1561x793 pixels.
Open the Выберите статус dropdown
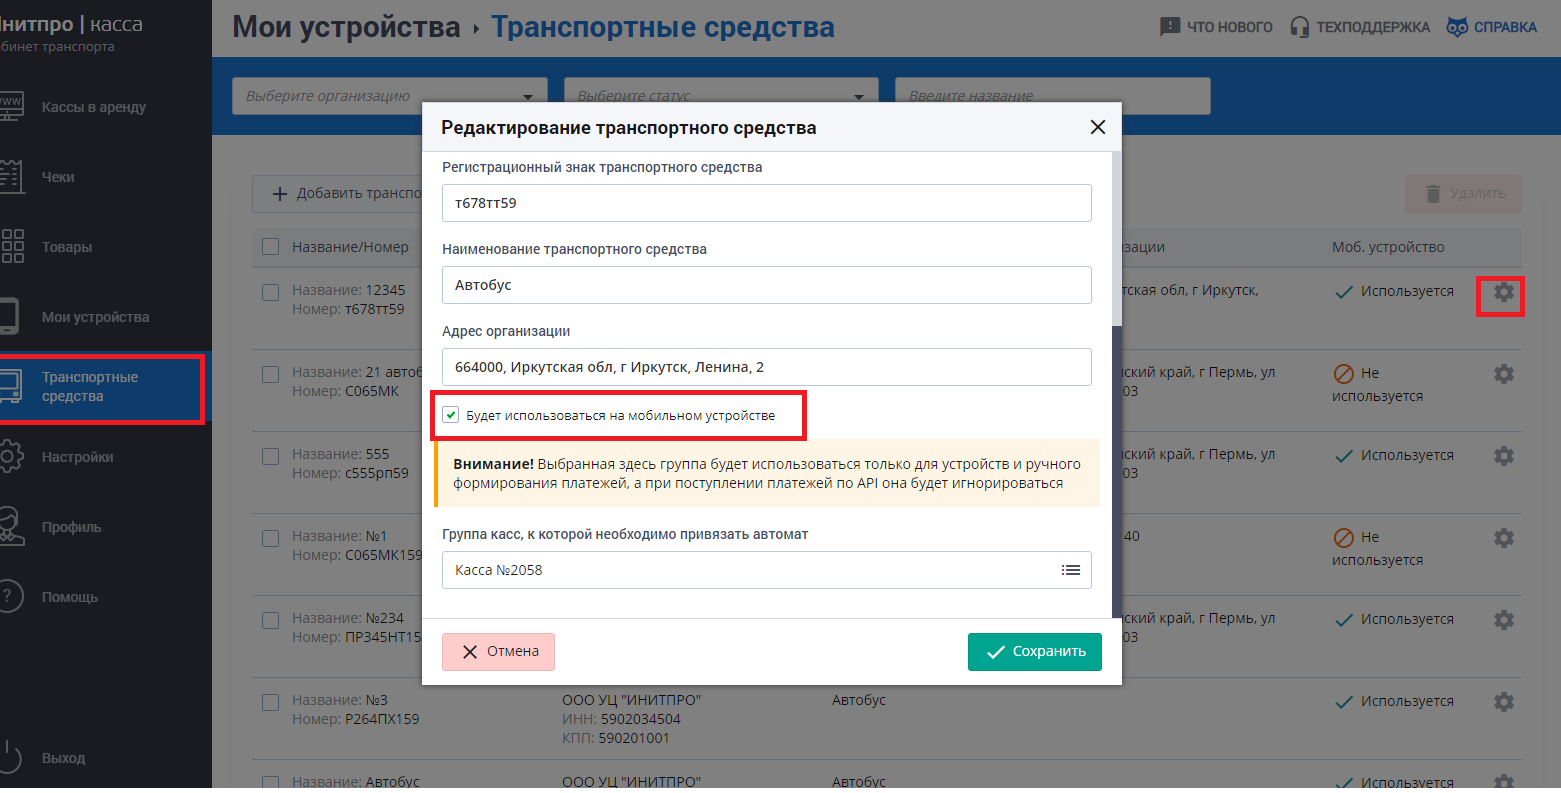click(x=858, y=97)
